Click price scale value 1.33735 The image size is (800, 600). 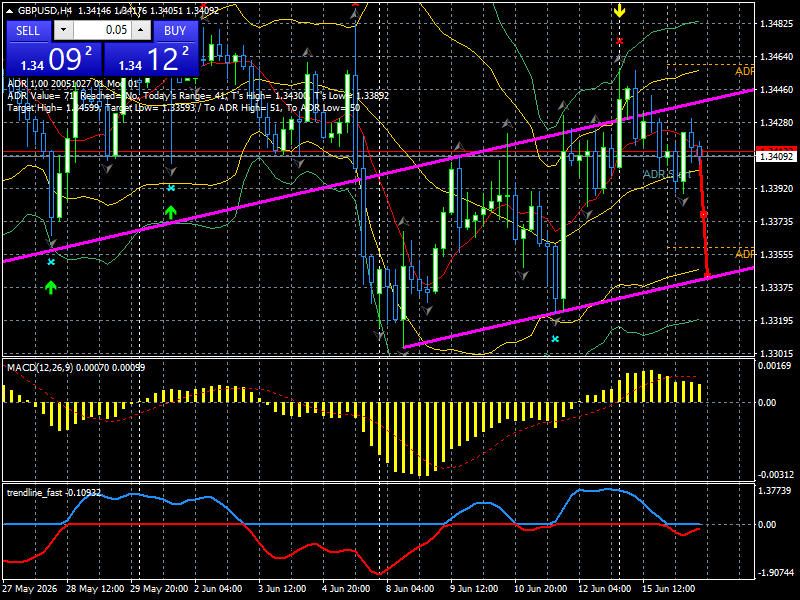click(x=777, y=221)
